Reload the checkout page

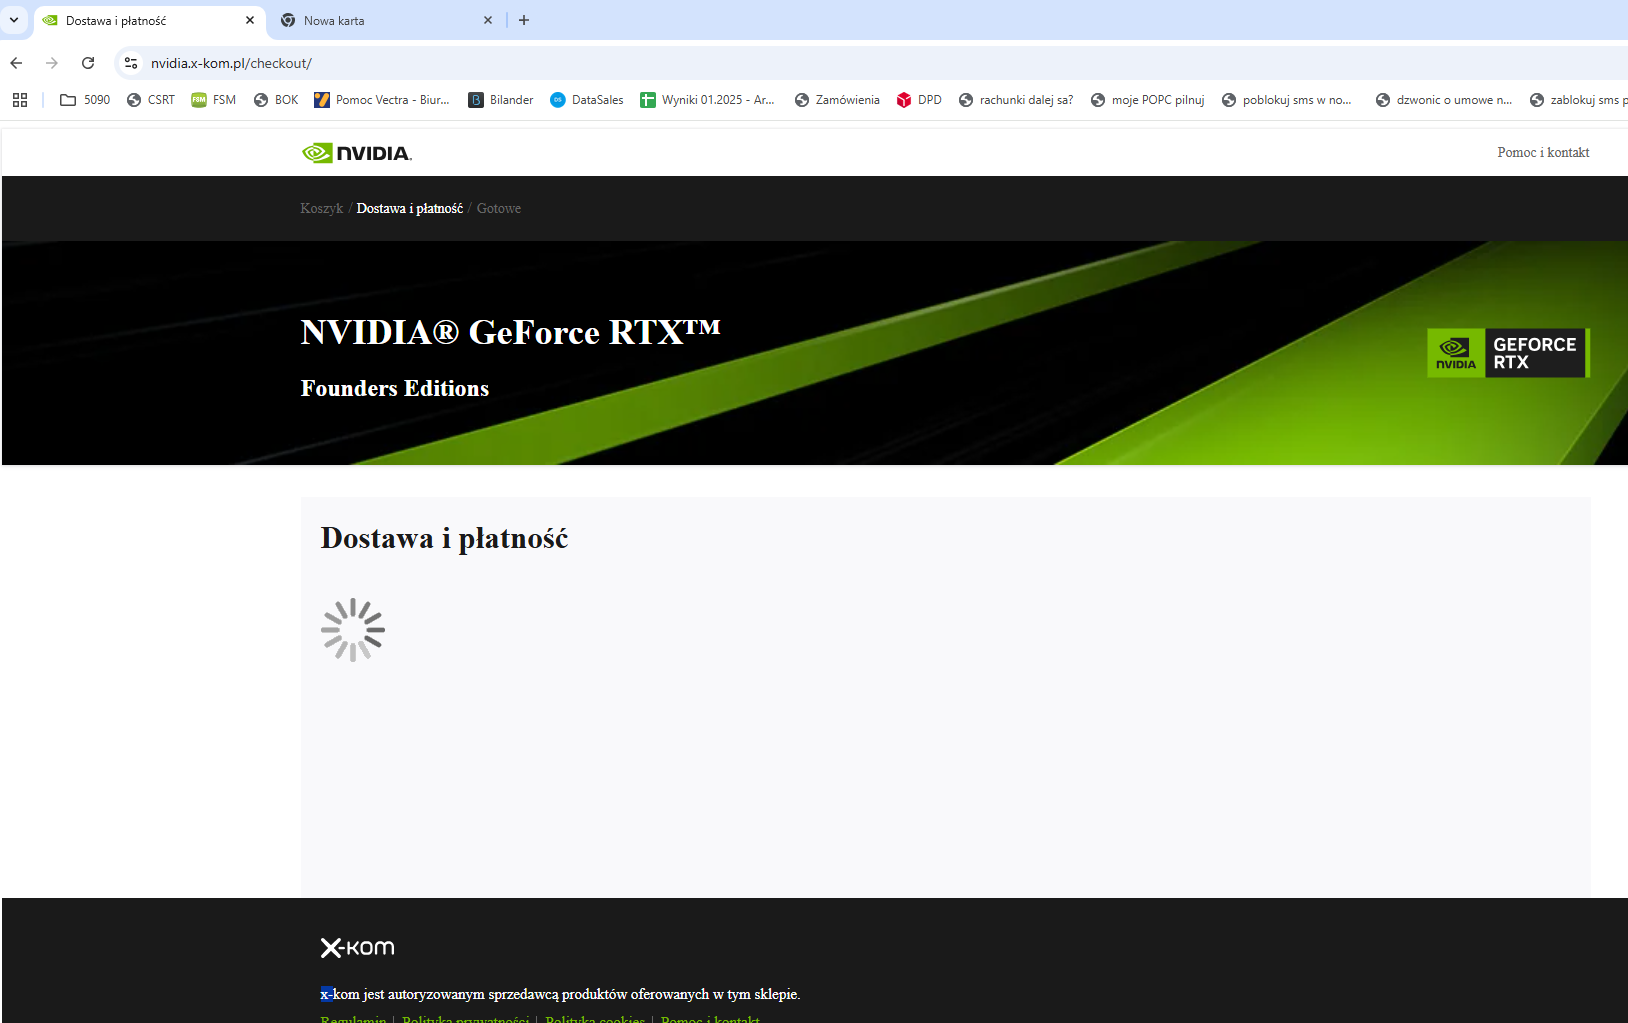point(88,63)
